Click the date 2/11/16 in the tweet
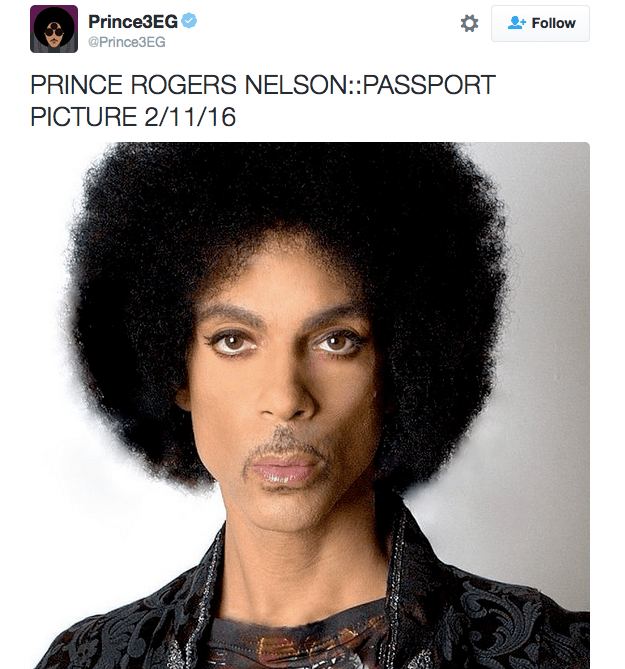Screen dimensions: 625x669 coord(190,117)
